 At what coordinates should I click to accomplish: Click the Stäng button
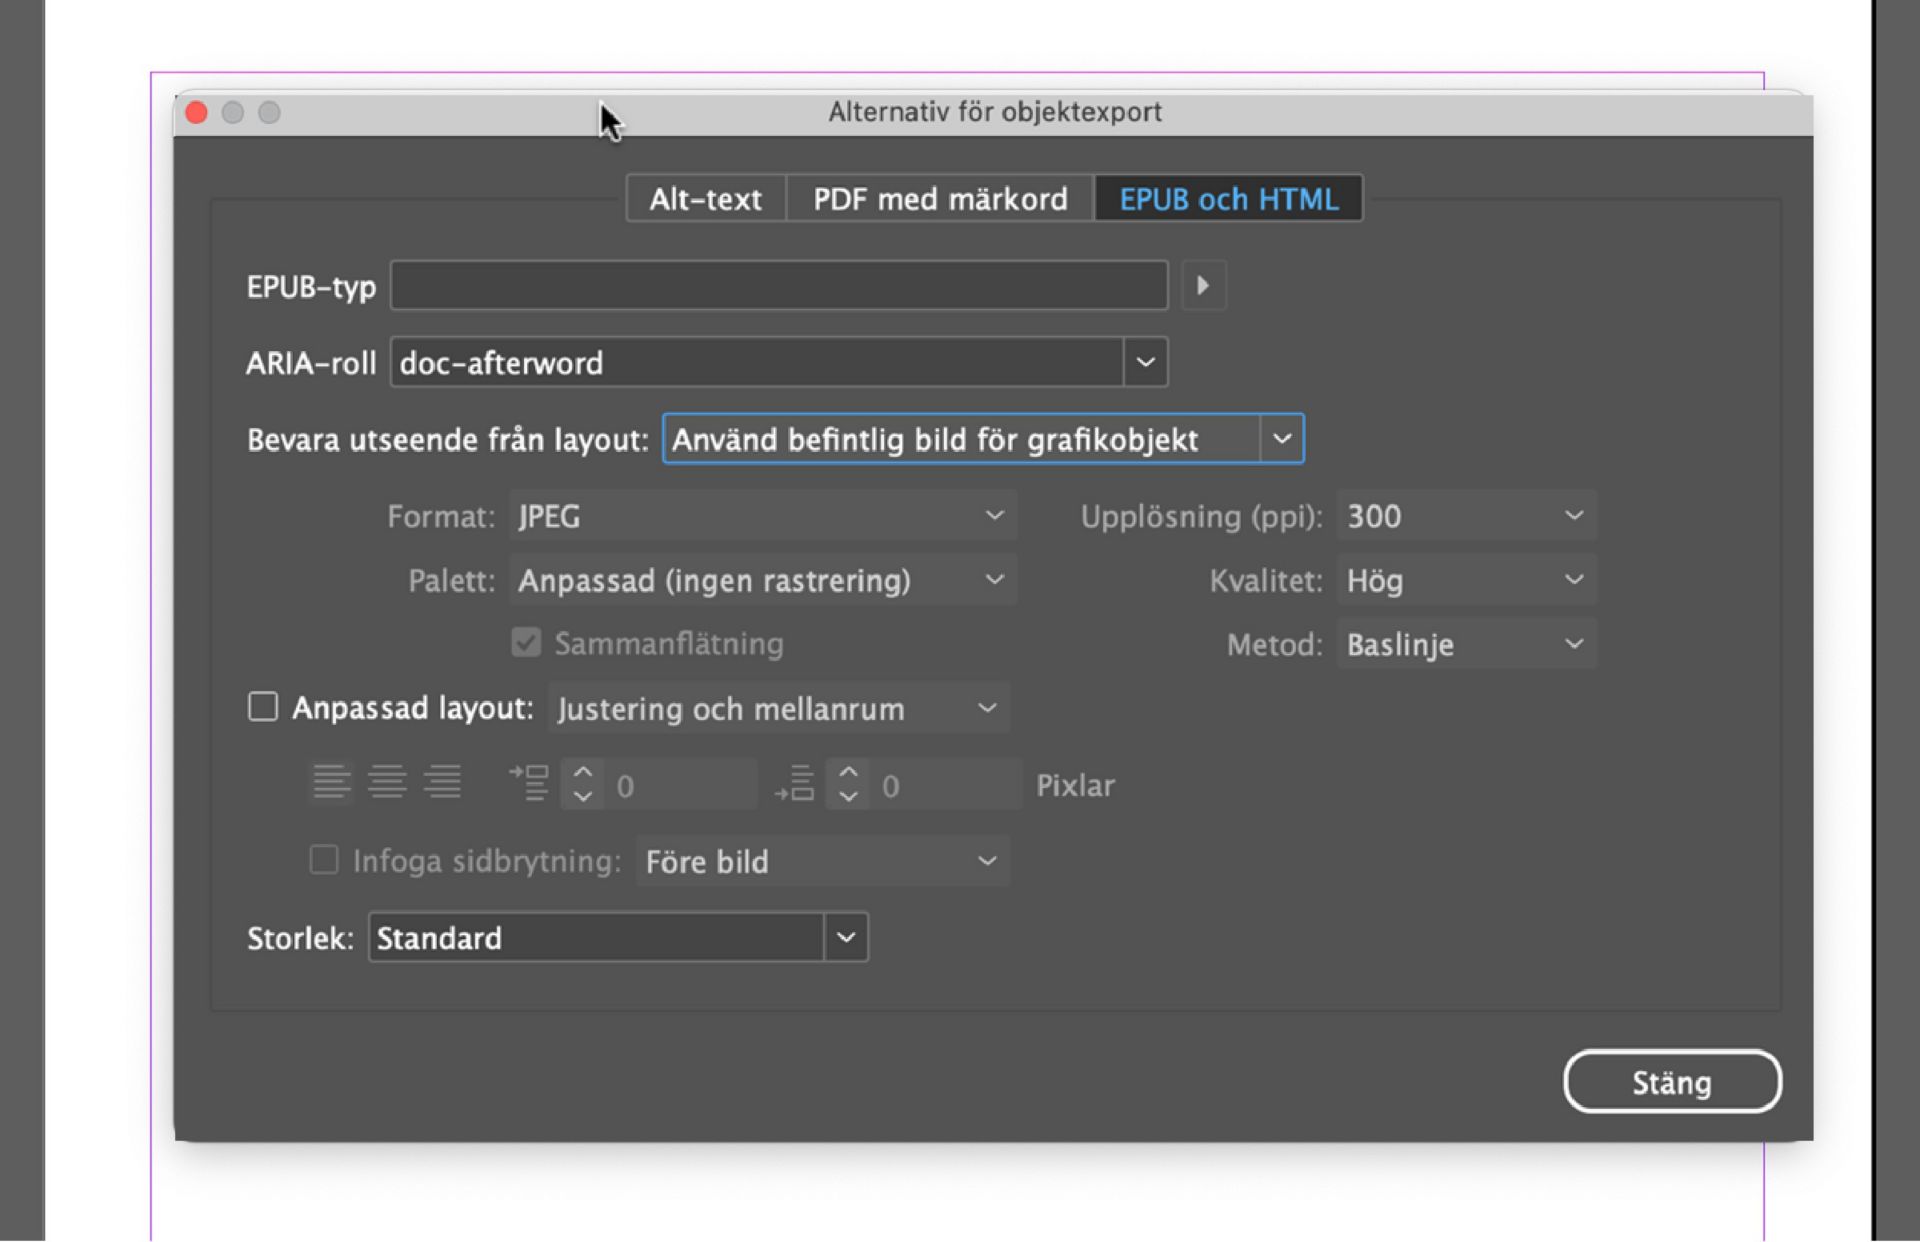[x=1671, y=1081]
